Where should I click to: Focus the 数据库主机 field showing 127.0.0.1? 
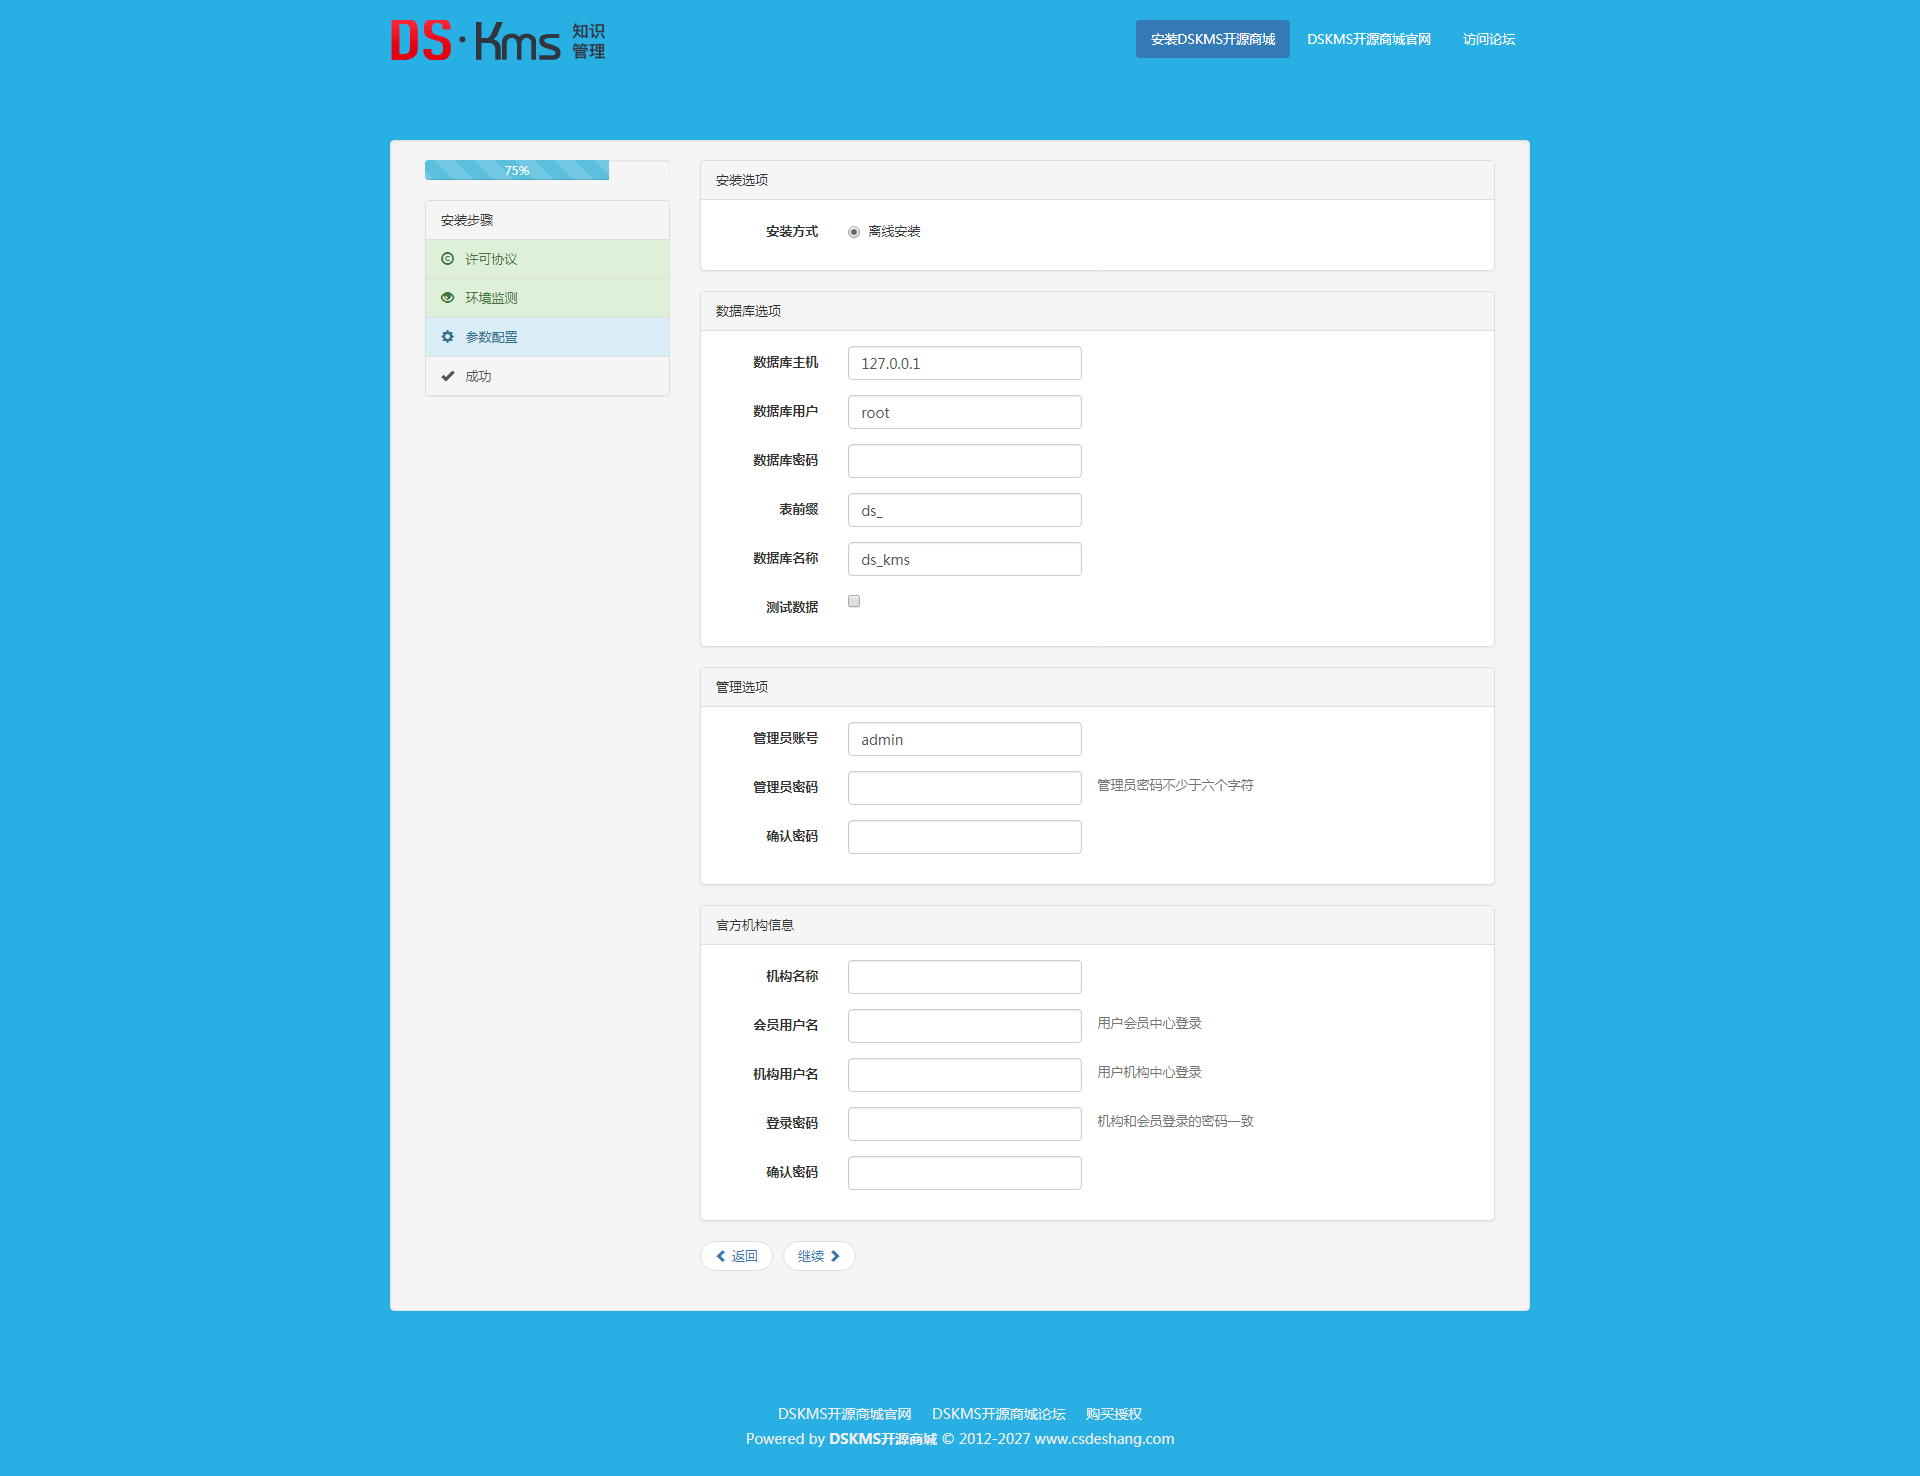[x=965, y=363]
